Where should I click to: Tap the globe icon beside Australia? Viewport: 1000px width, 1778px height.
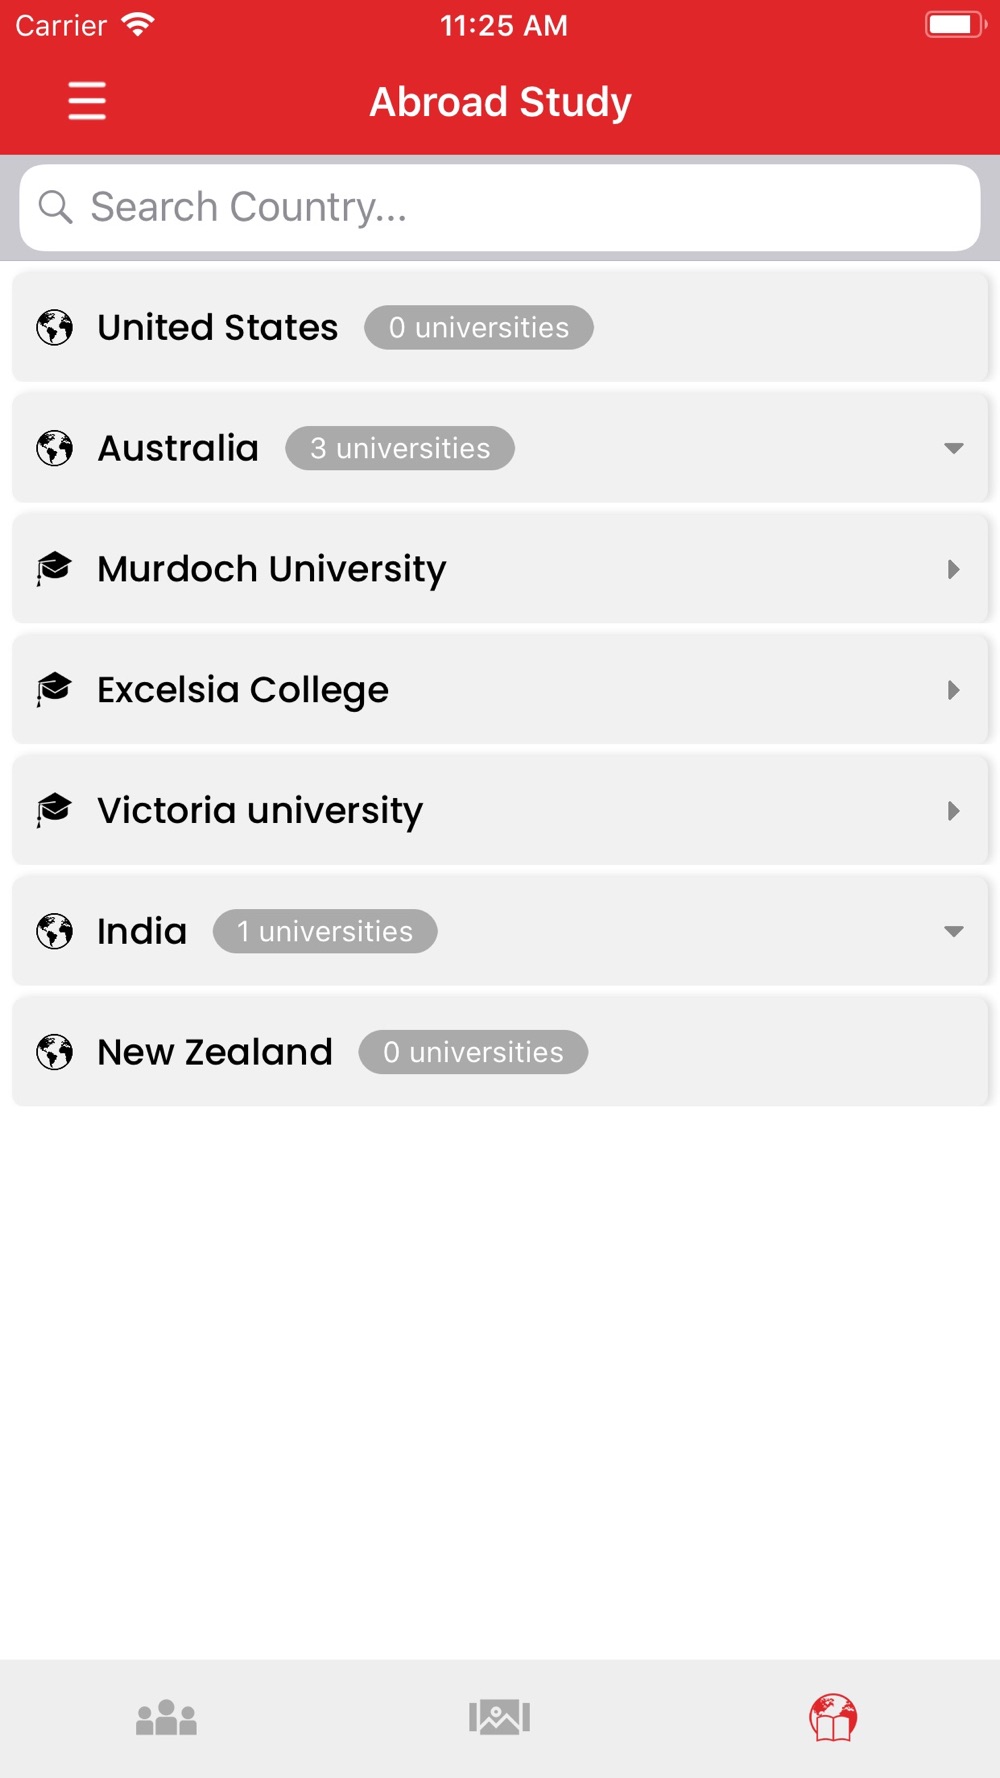pyautogui.click(x=55, y=448)
